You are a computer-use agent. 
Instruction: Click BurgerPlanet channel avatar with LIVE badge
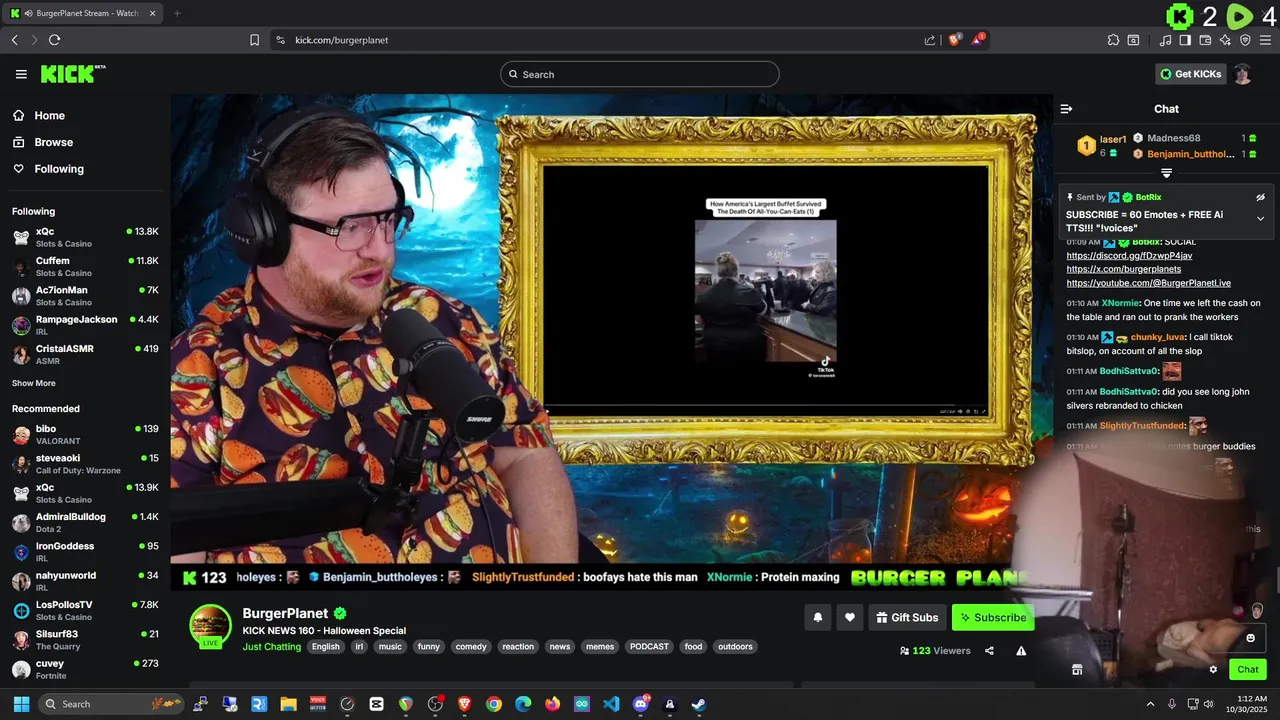210,626
